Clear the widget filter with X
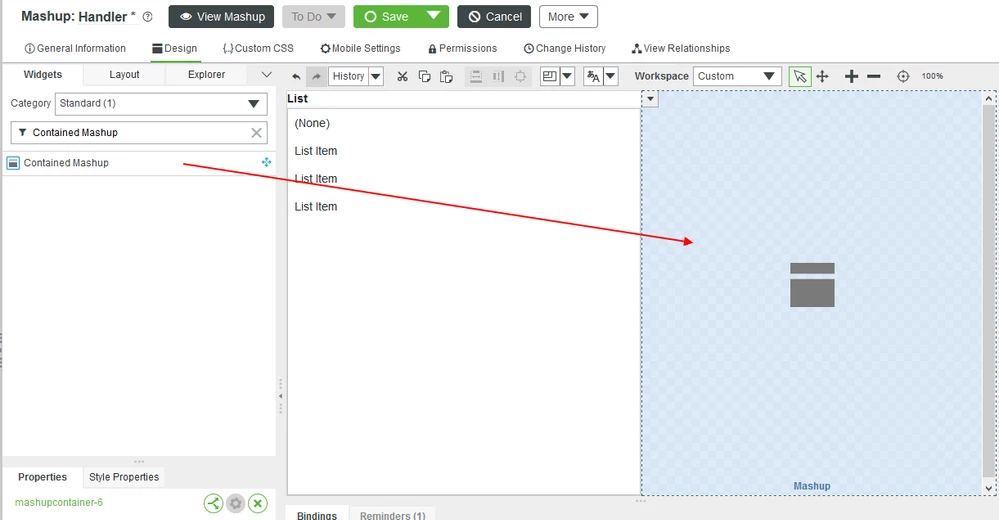Viewport: 999px width, 520px height. click(x=256, y=133)
